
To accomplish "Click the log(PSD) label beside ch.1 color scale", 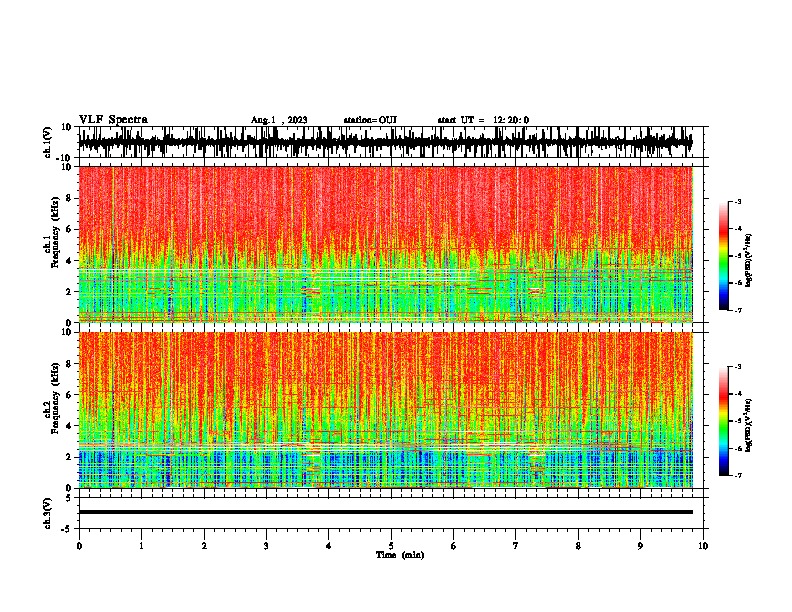I will point(748,261).
